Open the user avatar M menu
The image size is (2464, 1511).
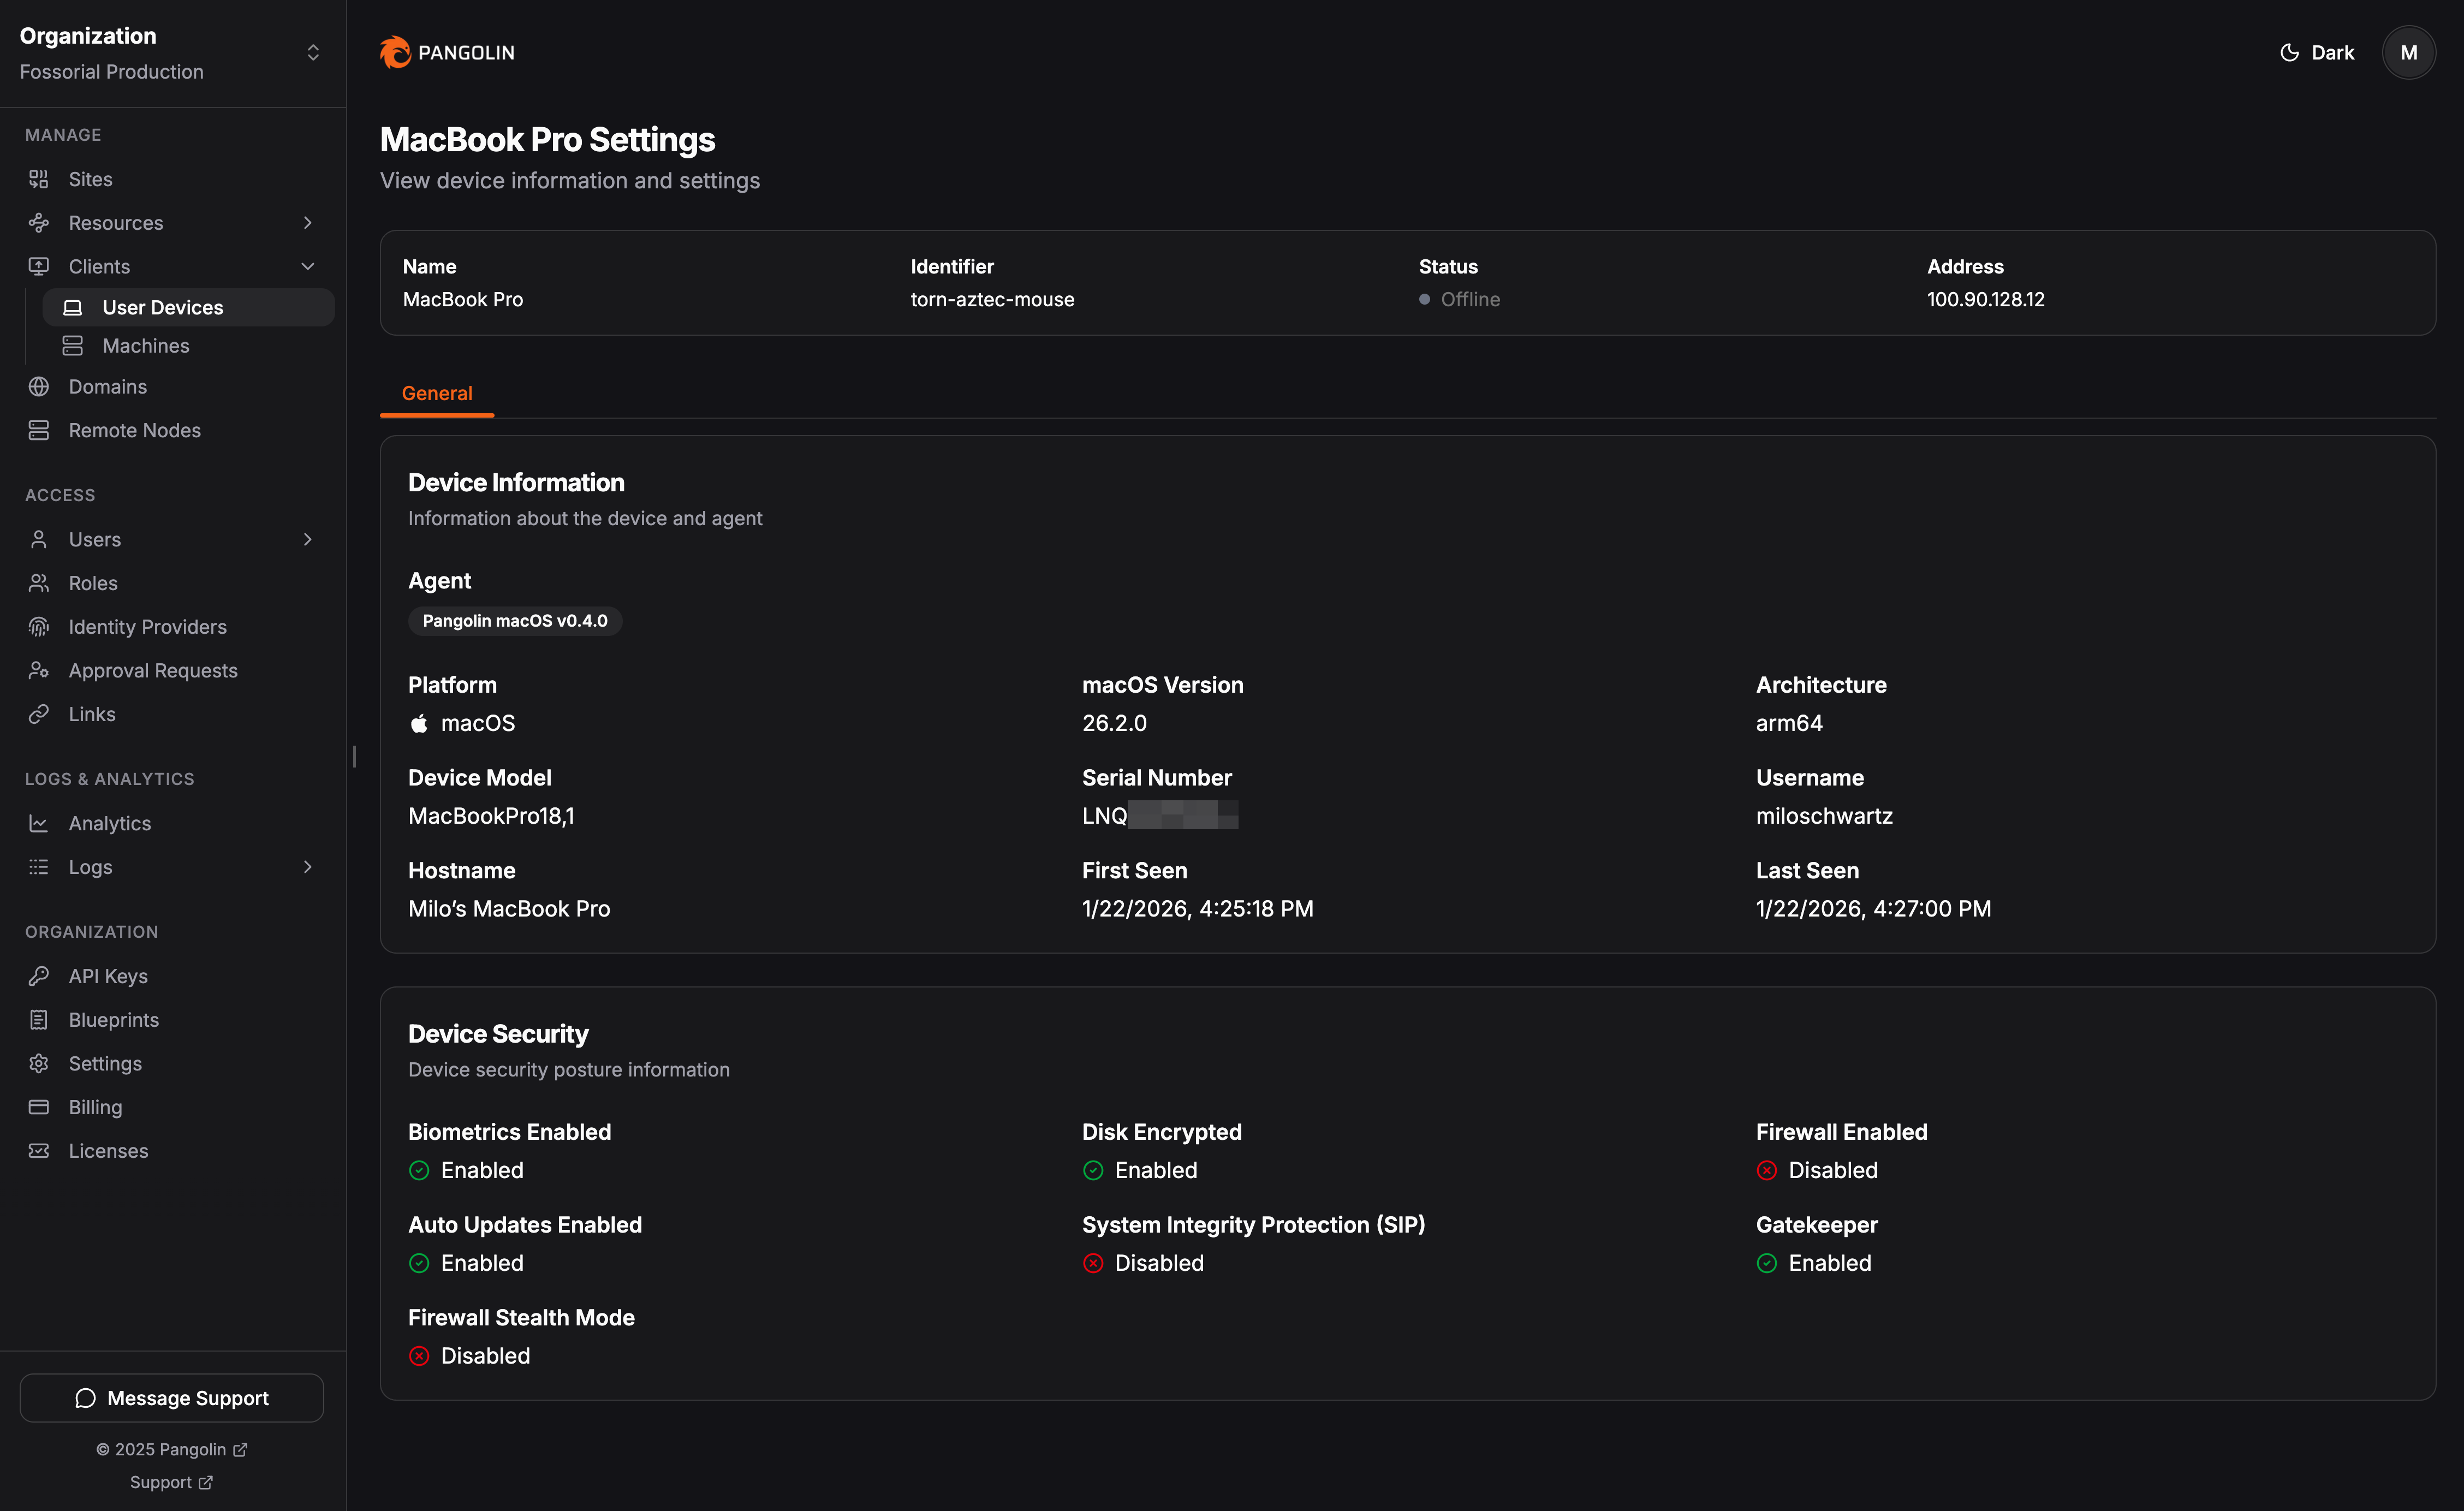[2408, 52]
